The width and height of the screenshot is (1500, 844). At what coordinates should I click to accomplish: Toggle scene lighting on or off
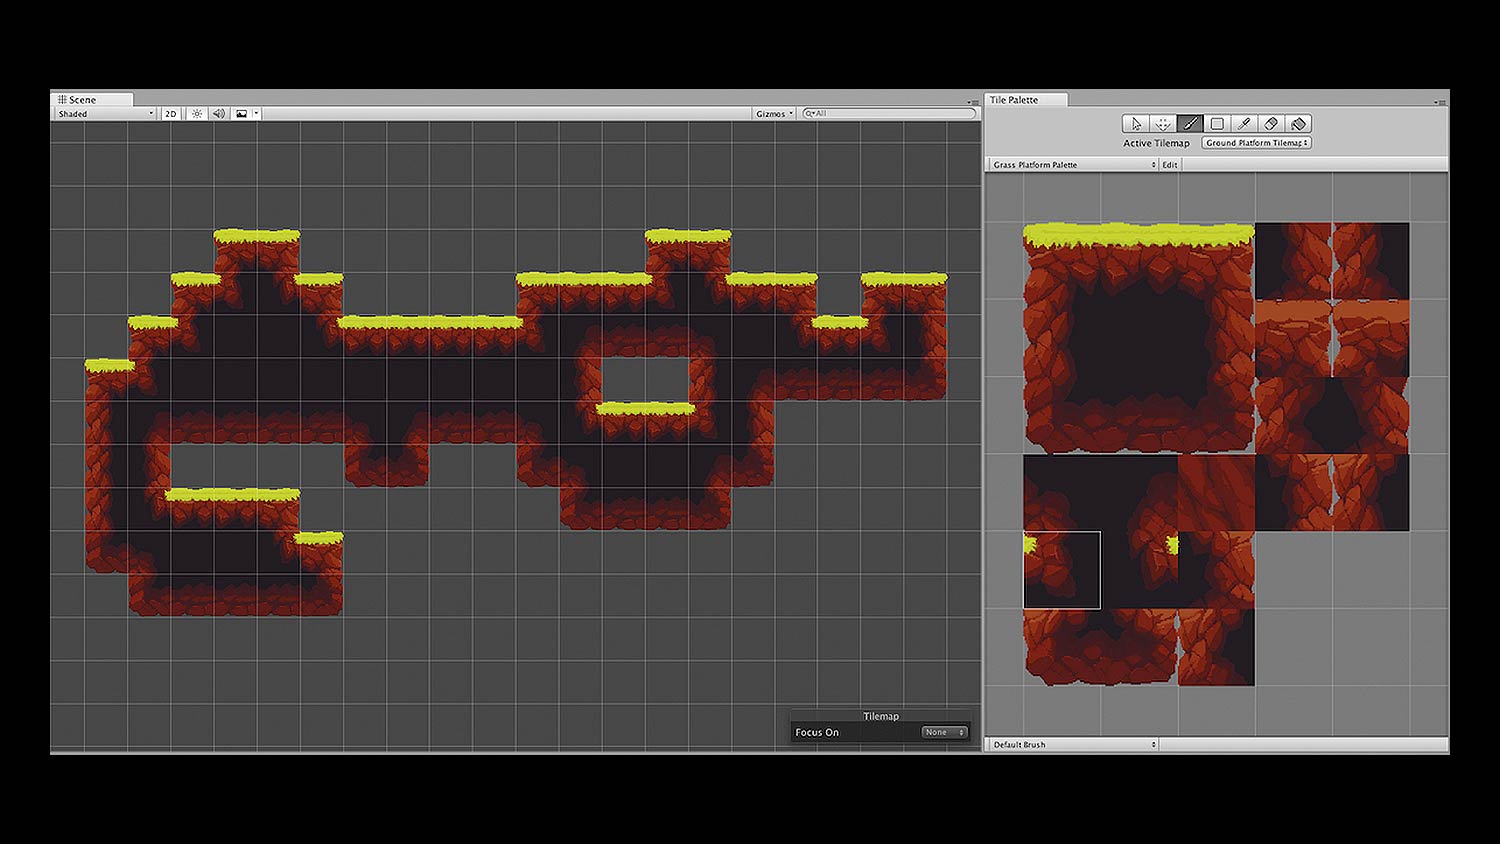[x=197, y=113]
